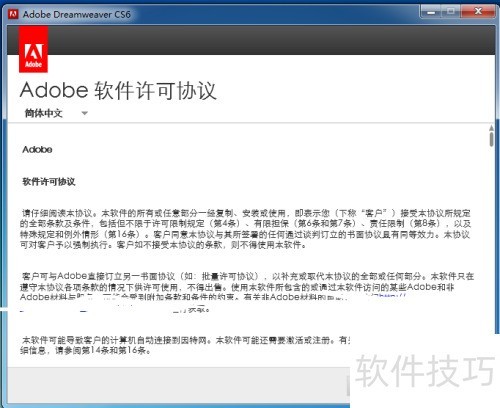Viewport: 500px width, 408px height.
Task: Click the Dreamweaver title bar app icon
Action: pos(13,14)
